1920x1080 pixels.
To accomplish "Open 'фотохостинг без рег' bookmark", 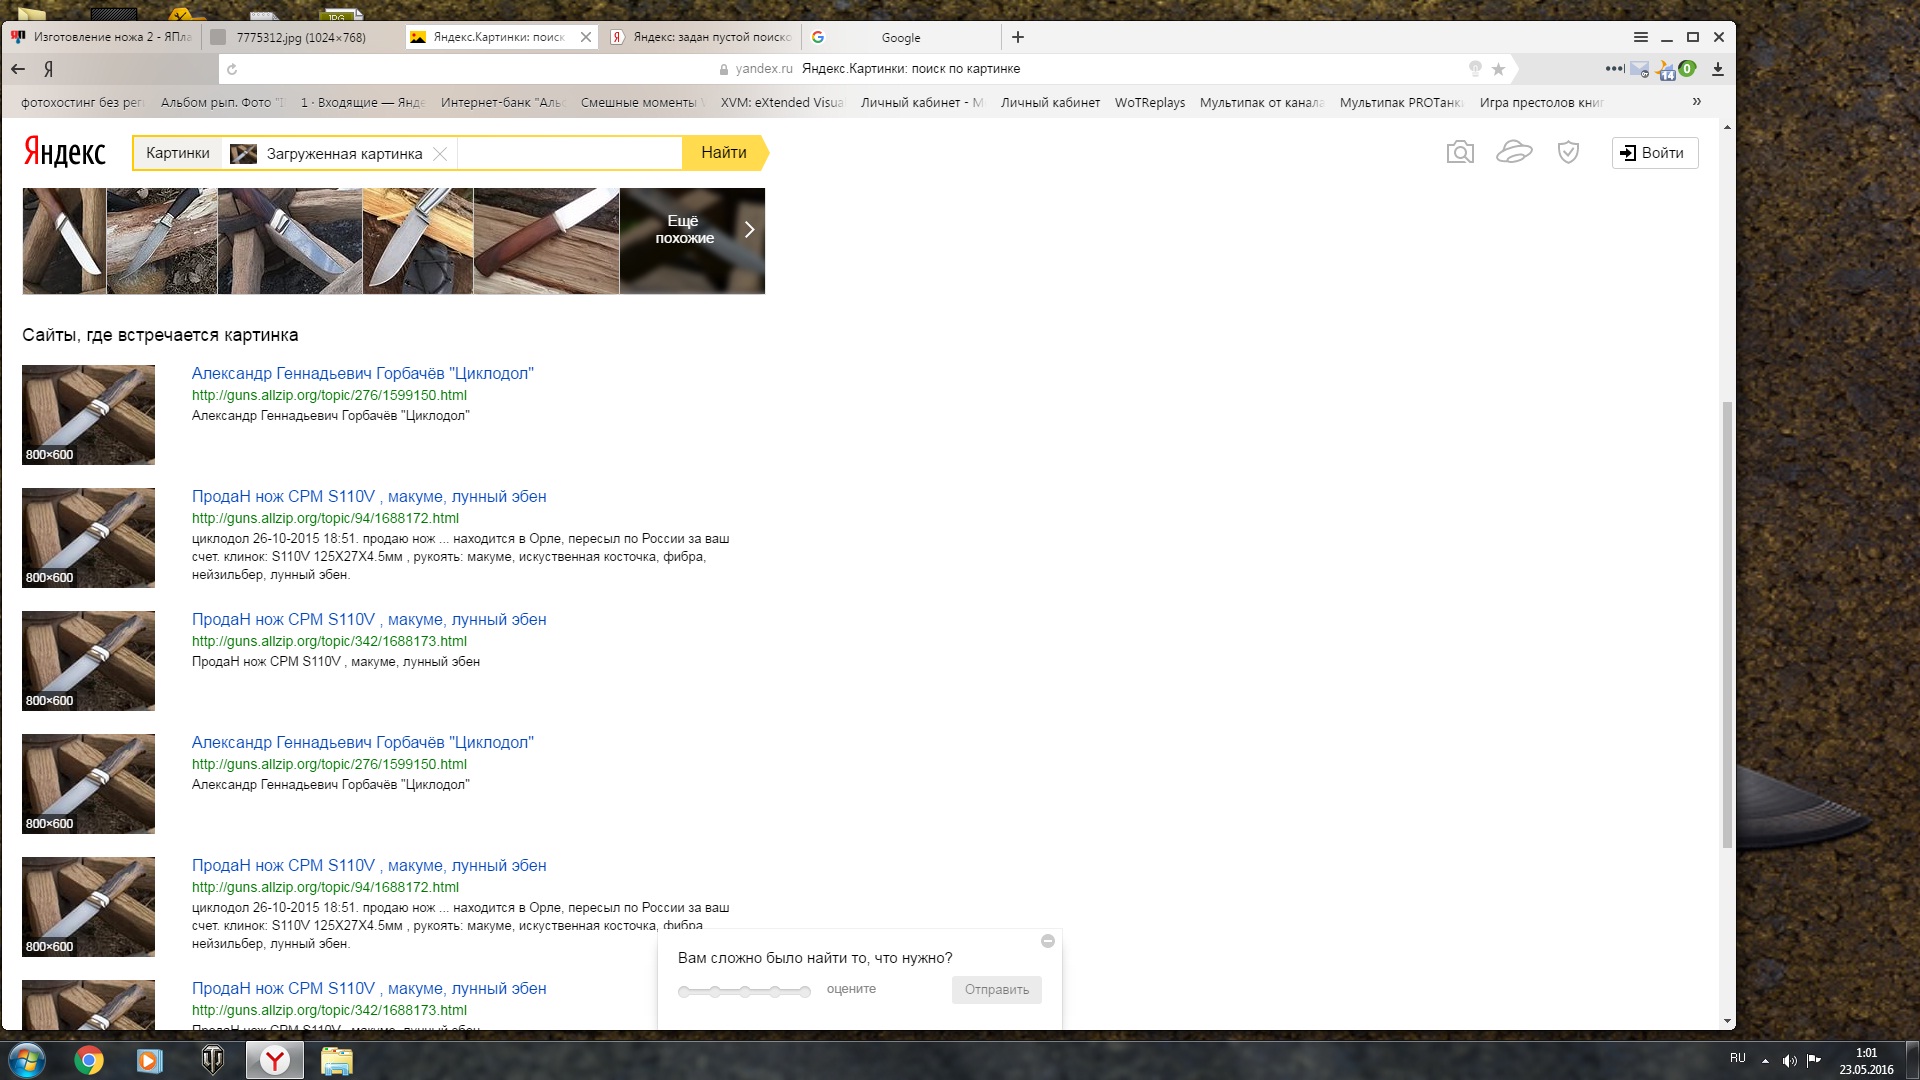I will 82,102.
